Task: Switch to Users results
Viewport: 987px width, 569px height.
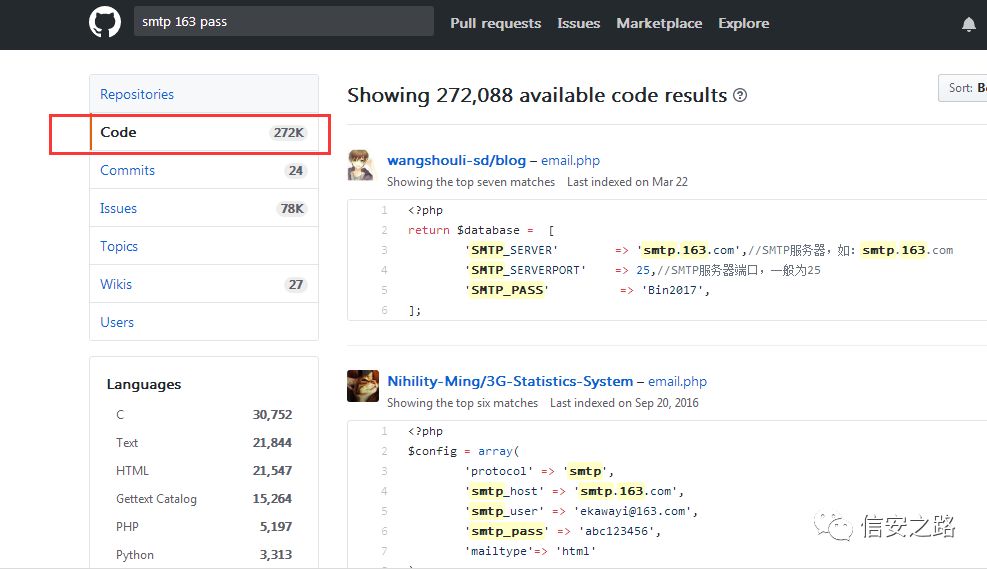Action: [x=204, y=322]
